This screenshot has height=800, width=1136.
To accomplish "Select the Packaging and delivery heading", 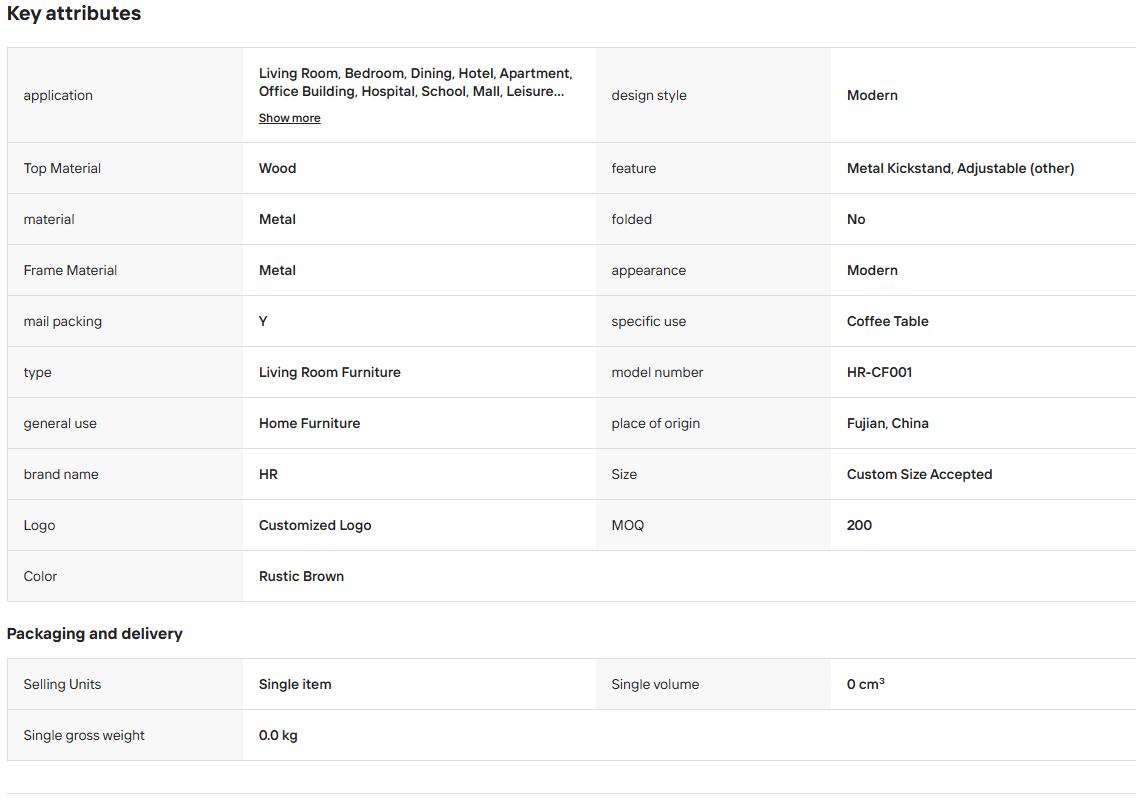I will click(95, 633).
